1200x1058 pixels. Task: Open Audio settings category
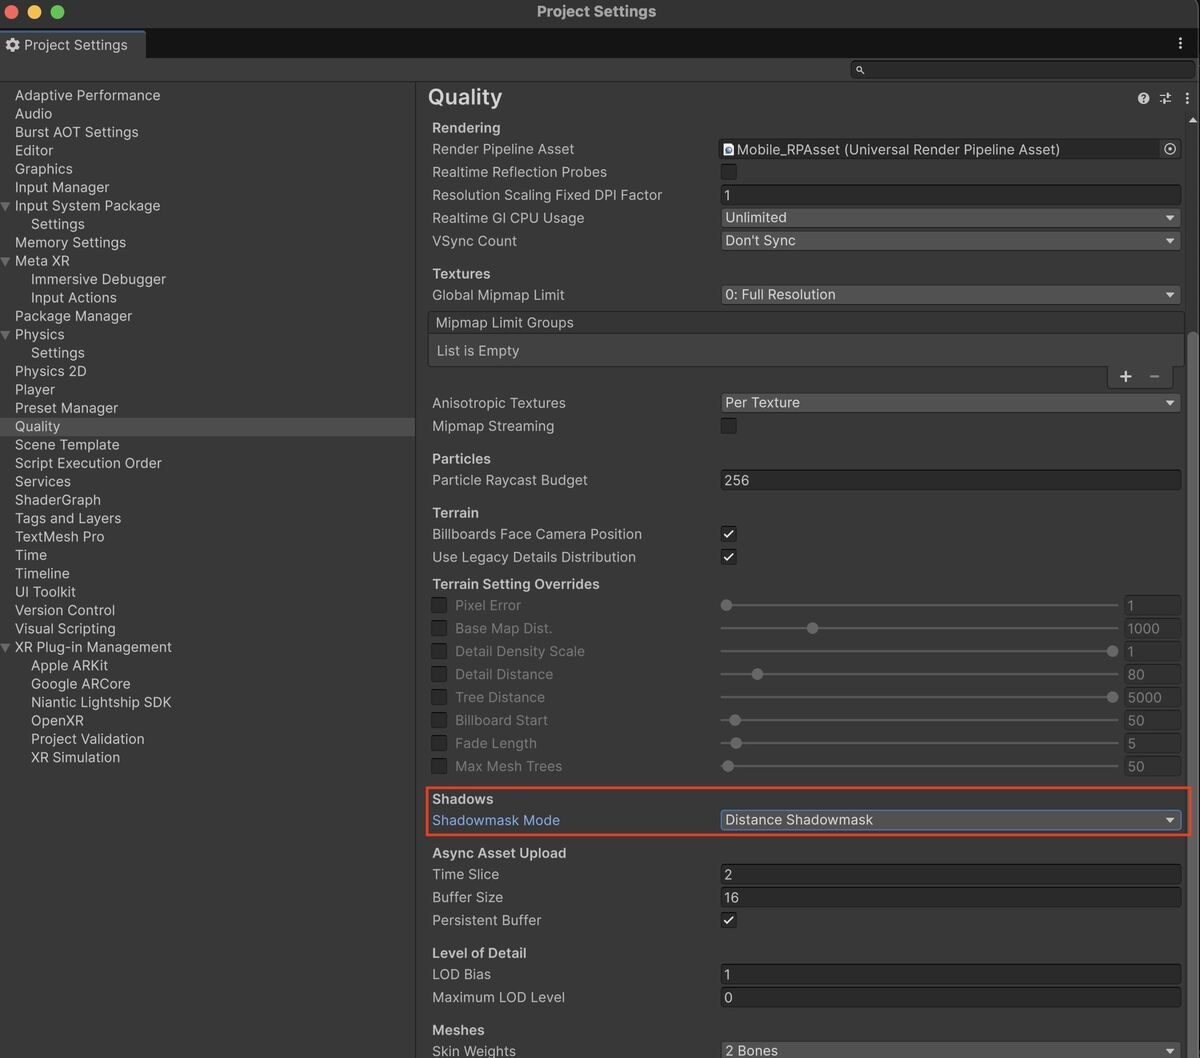pos(33,114)
